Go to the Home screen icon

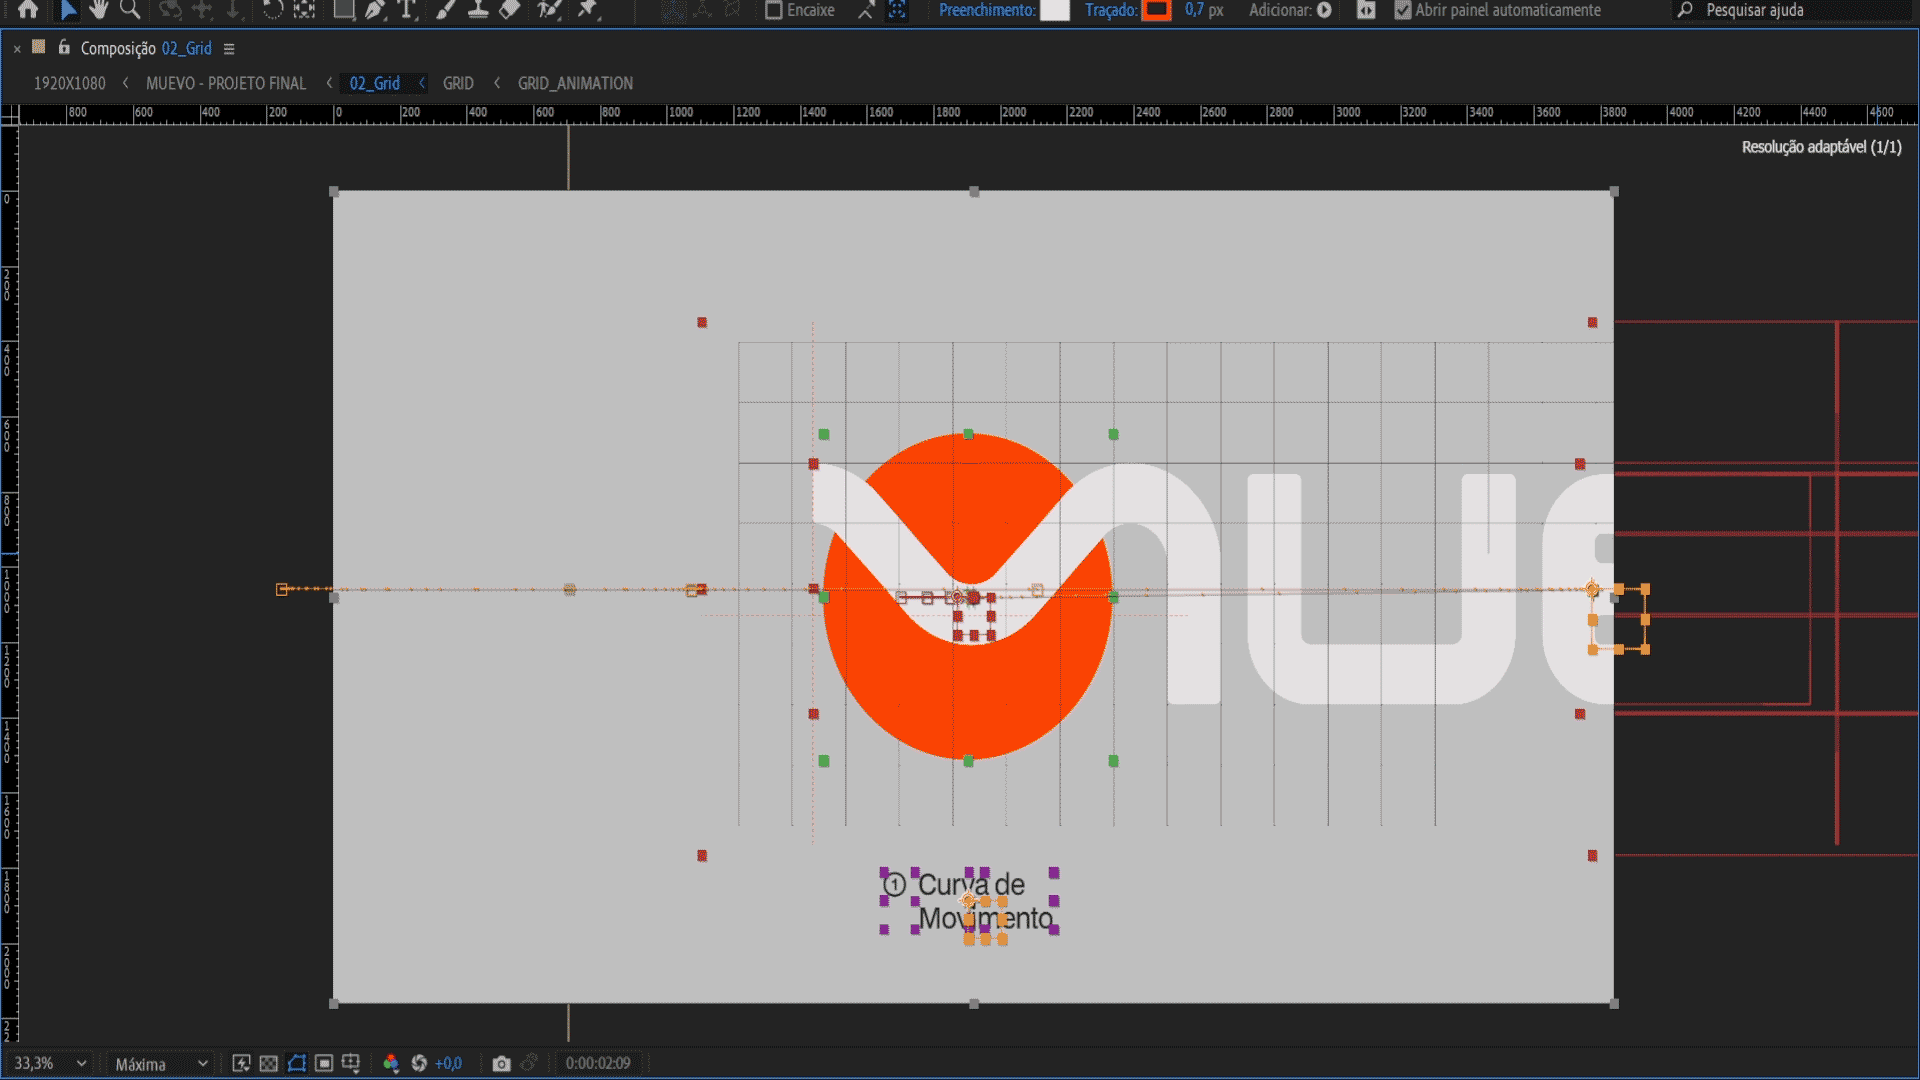coord(28,10)
